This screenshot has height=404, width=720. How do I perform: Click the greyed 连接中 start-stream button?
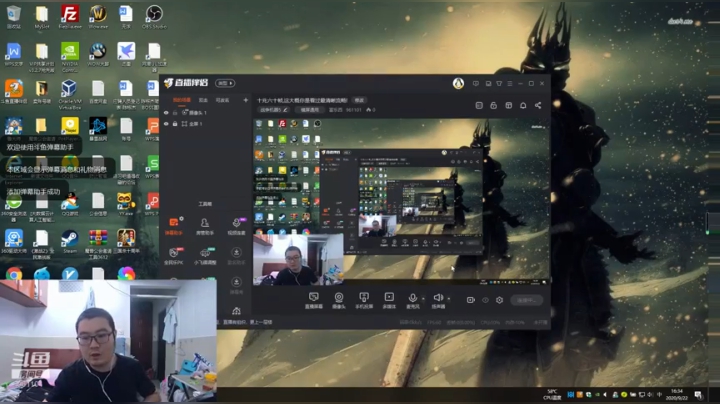[x=527, y=300]
